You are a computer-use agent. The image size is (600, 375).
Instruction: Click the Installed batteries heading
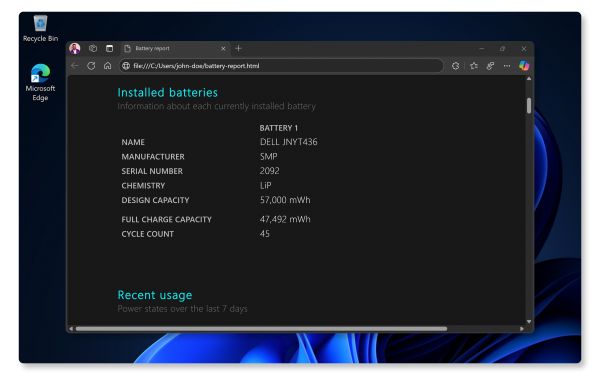(167, 93)
